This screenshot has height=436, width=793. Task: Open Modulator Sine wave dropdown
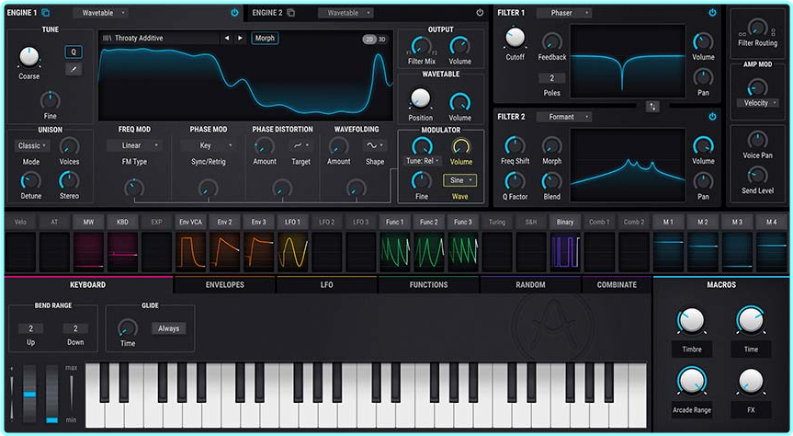click(460, 180)
